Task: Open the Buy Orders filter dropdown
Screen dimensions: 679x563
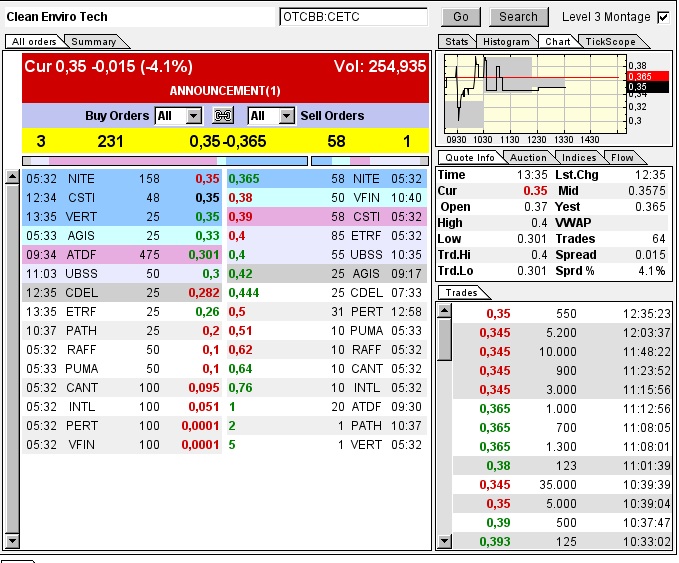Action: [193, 116]
